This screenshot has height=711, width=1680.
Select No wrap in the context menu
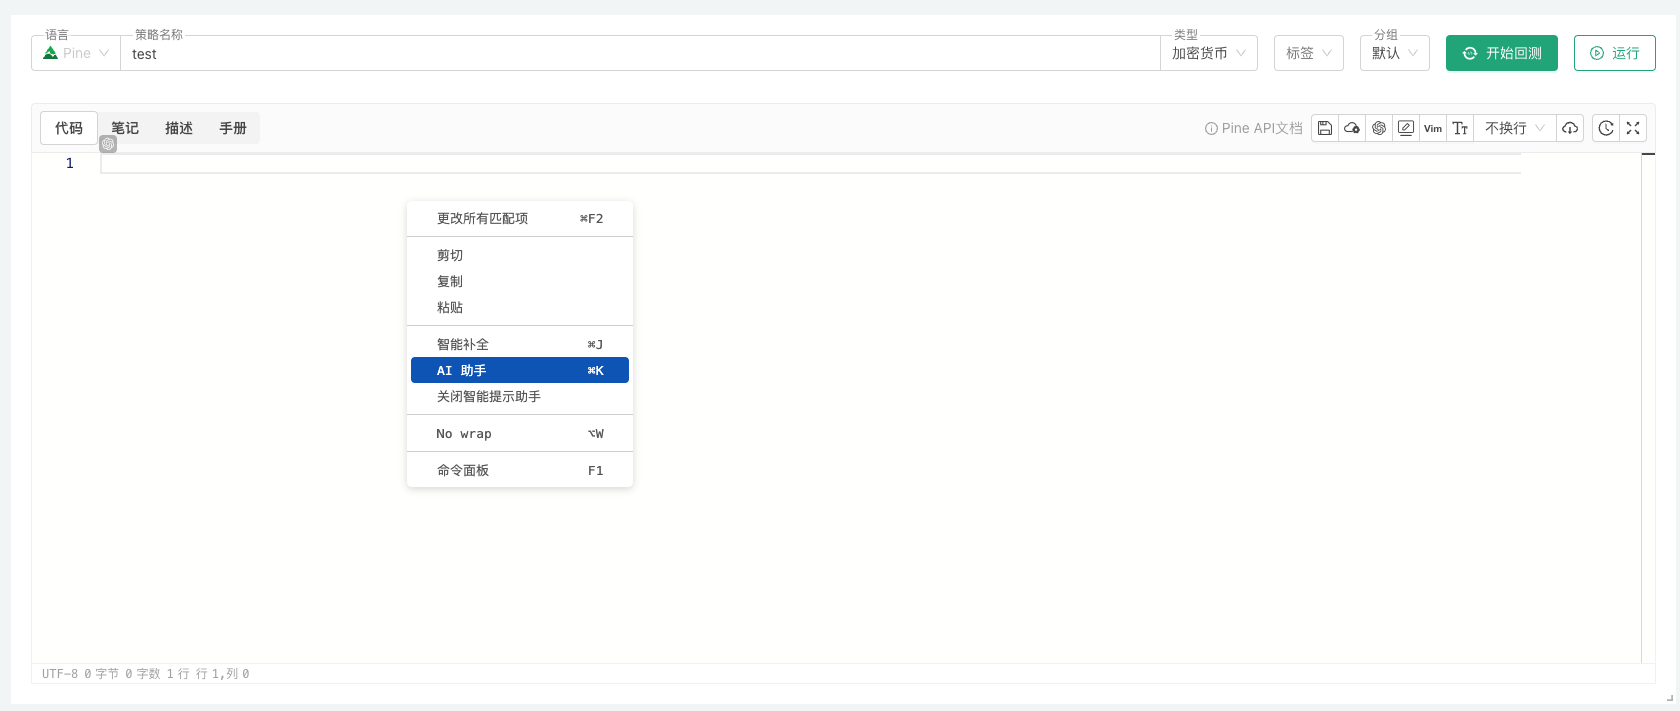point(520,433)
